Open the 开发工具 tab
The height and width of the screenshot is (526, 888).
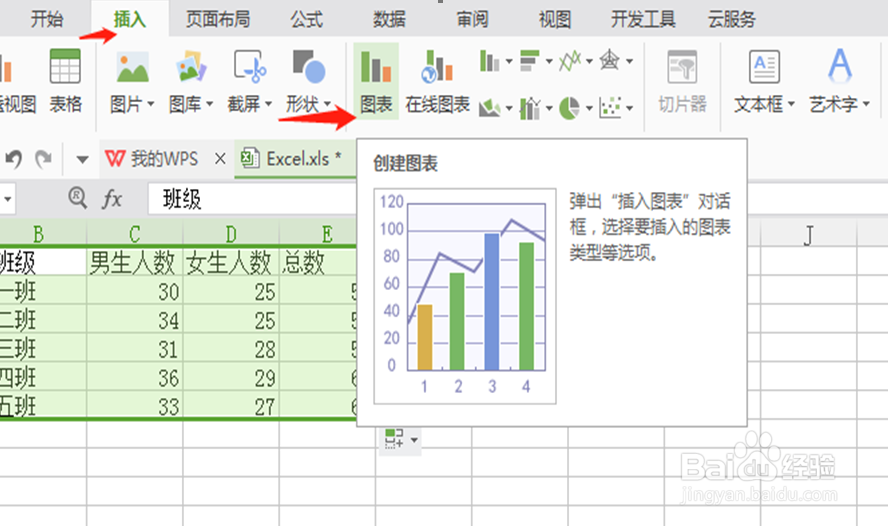[x=643, y=19]
